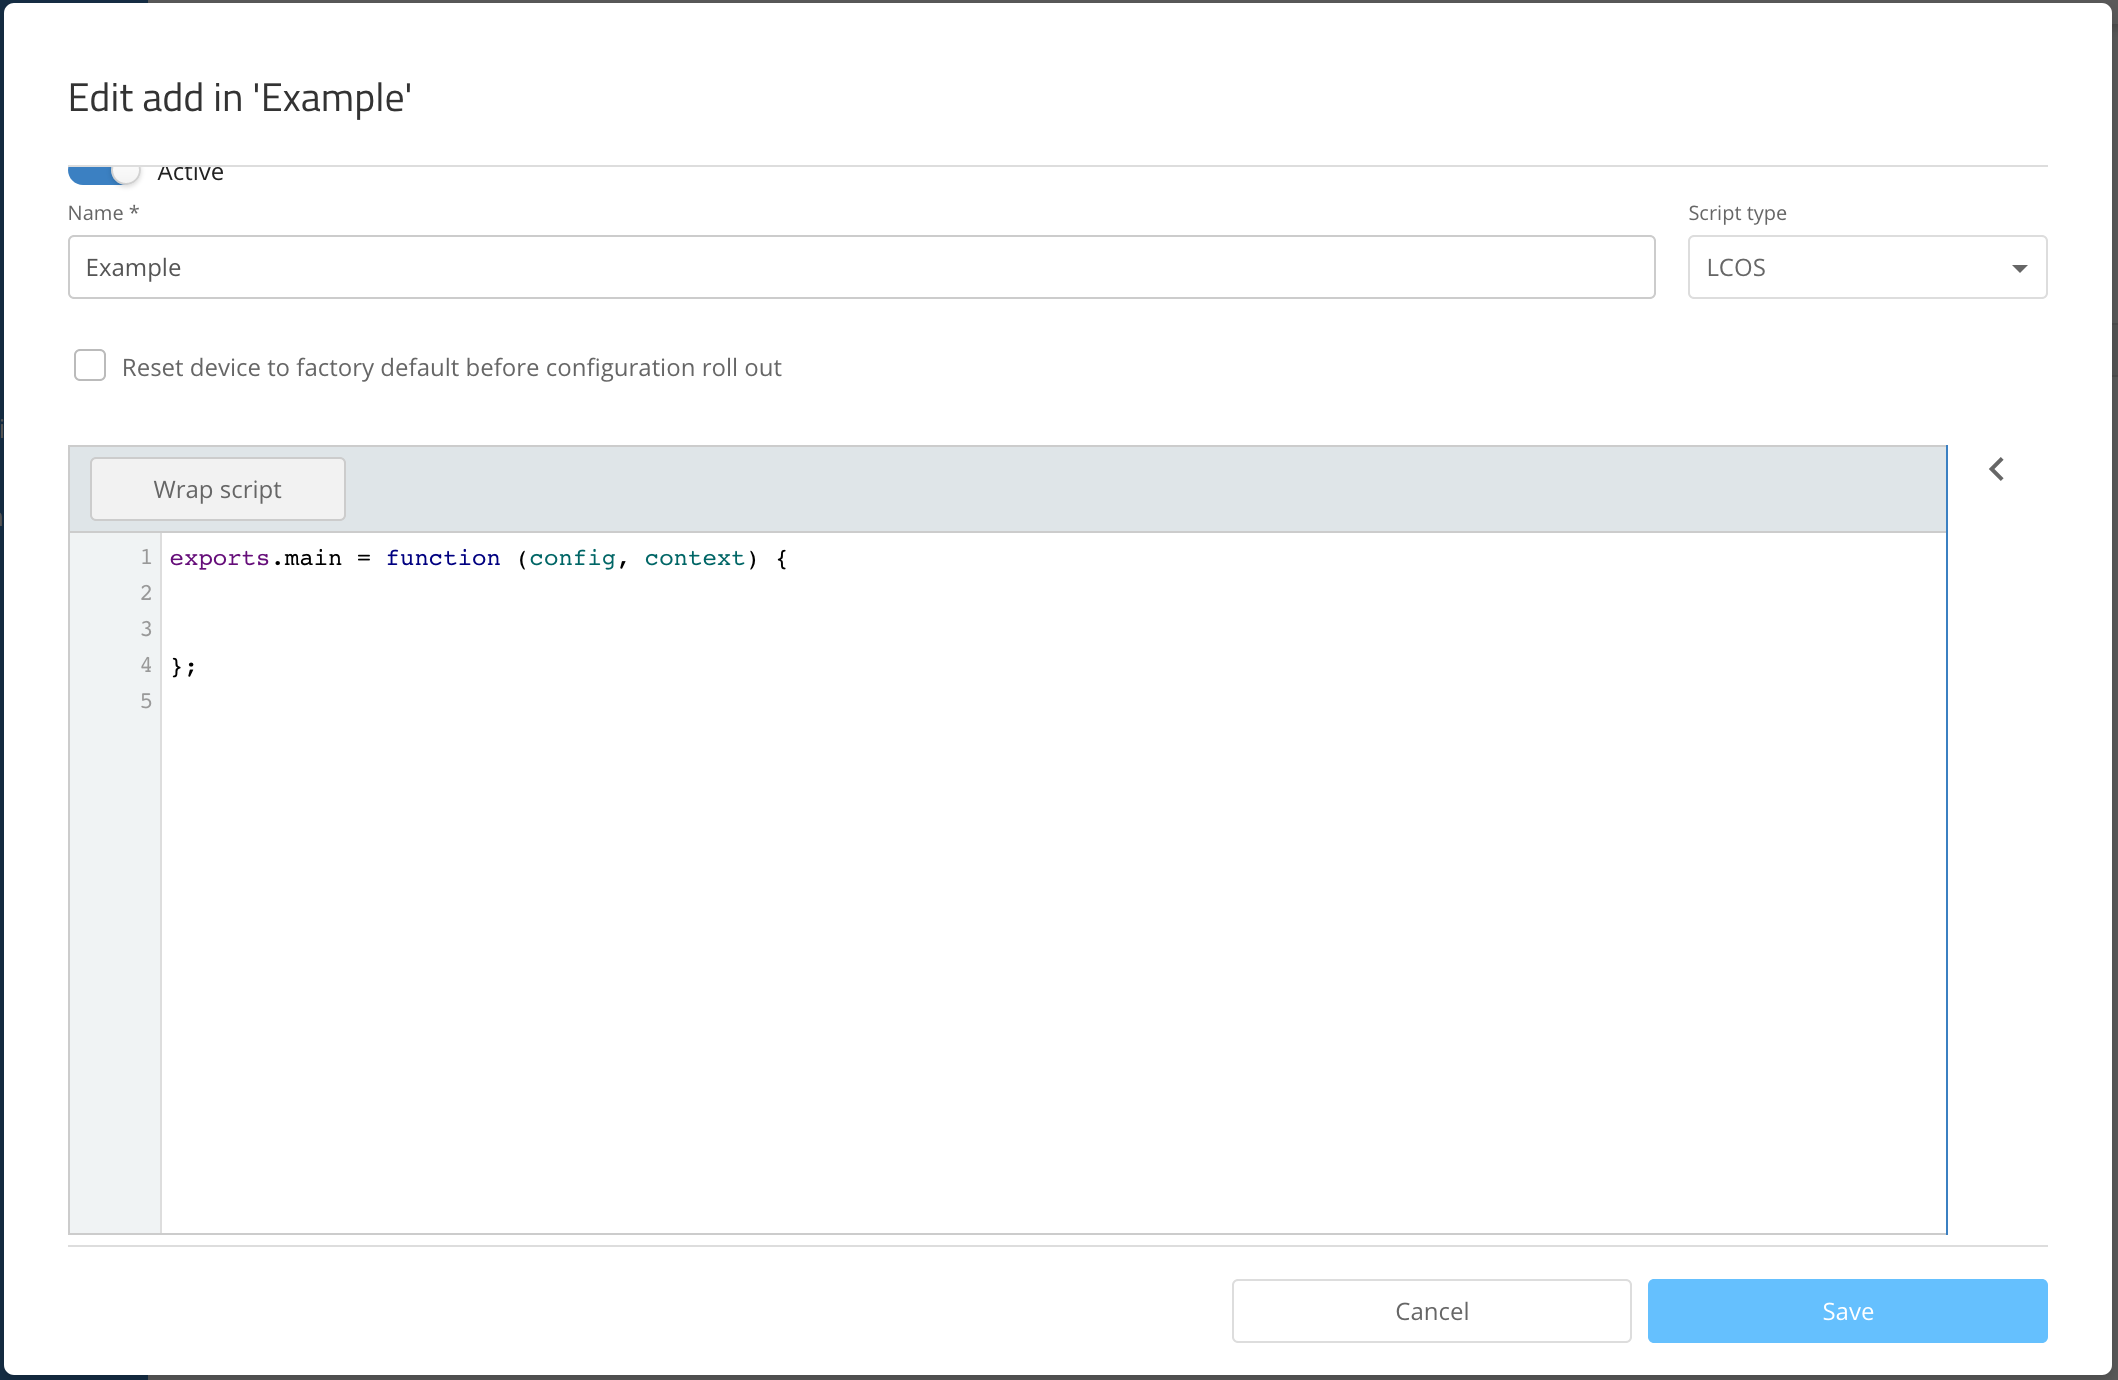Select line number 1 in the gutter

[x=146, y=557]
